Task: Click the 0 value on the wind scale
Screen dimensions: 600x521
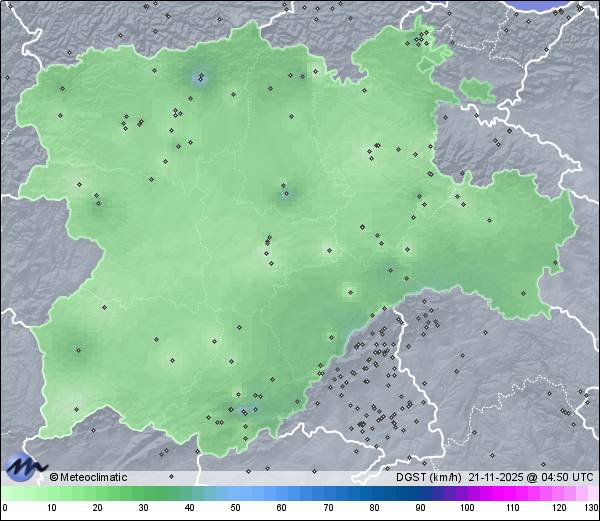Action: coord(4,508)
